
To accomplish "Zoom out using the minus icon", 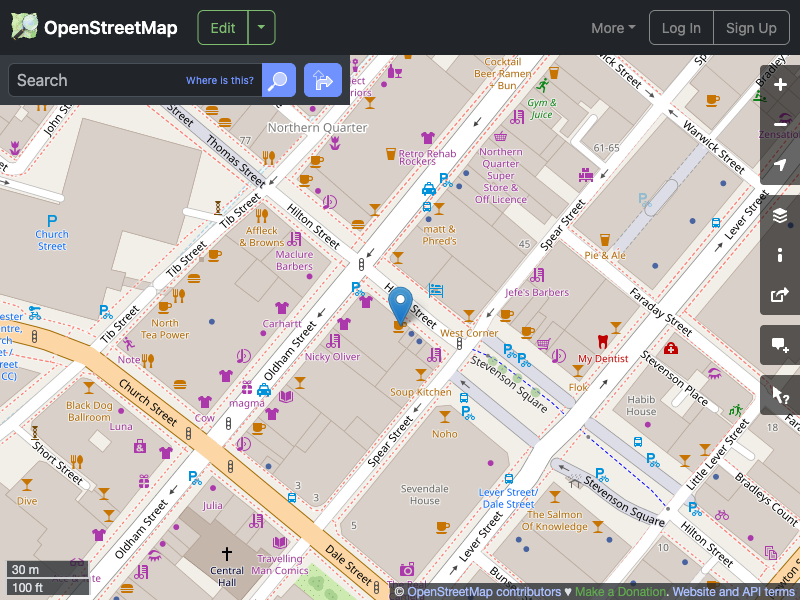I will [780, 125].
